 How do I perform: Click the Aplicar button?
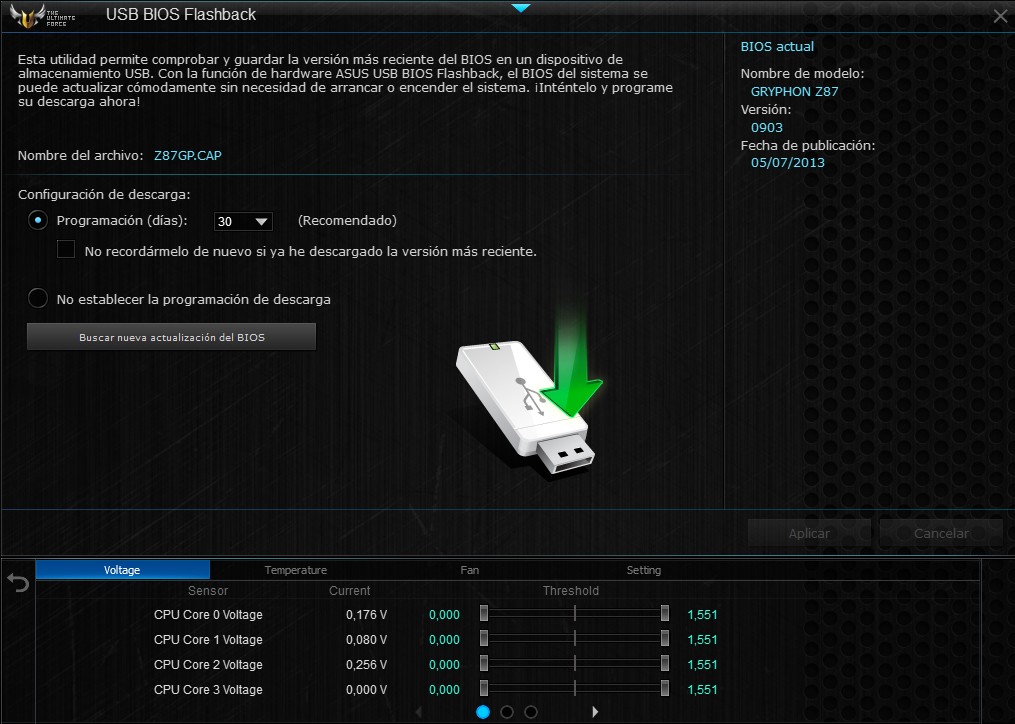[809, 533]
